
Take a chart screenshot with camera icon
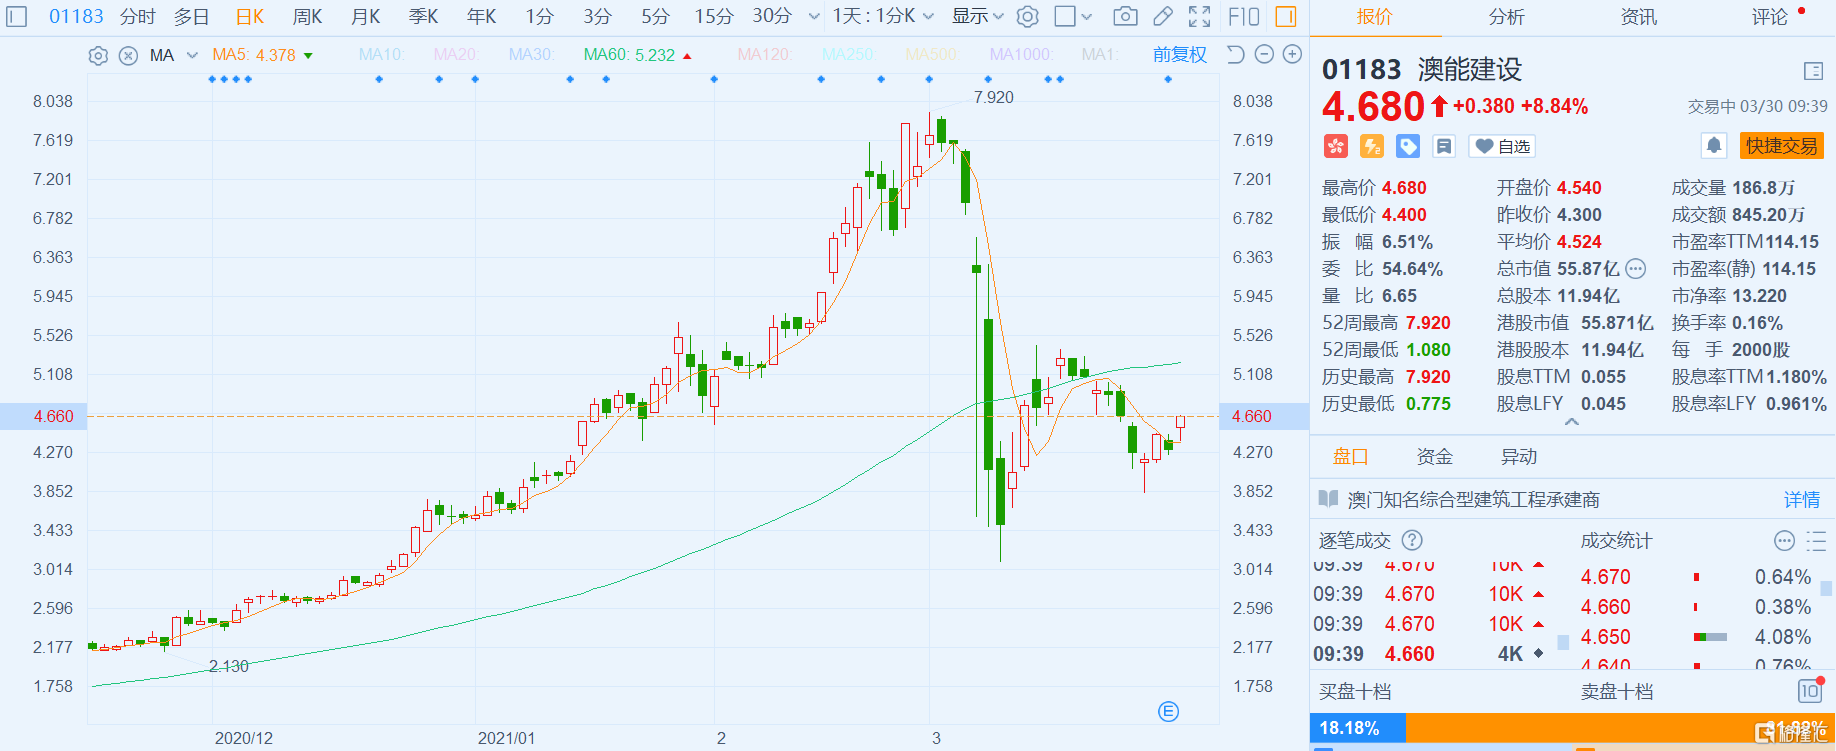(x=1125, y=17)
